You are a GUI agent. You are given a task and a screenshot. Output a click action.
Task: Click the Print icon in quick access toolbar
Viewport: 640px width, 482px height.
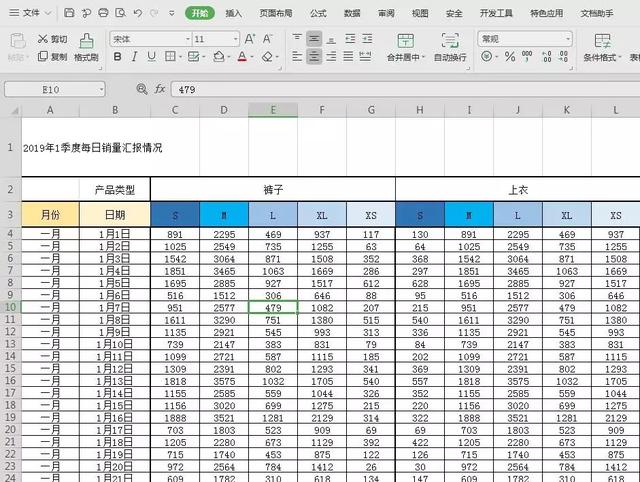(x=103, y=13)
